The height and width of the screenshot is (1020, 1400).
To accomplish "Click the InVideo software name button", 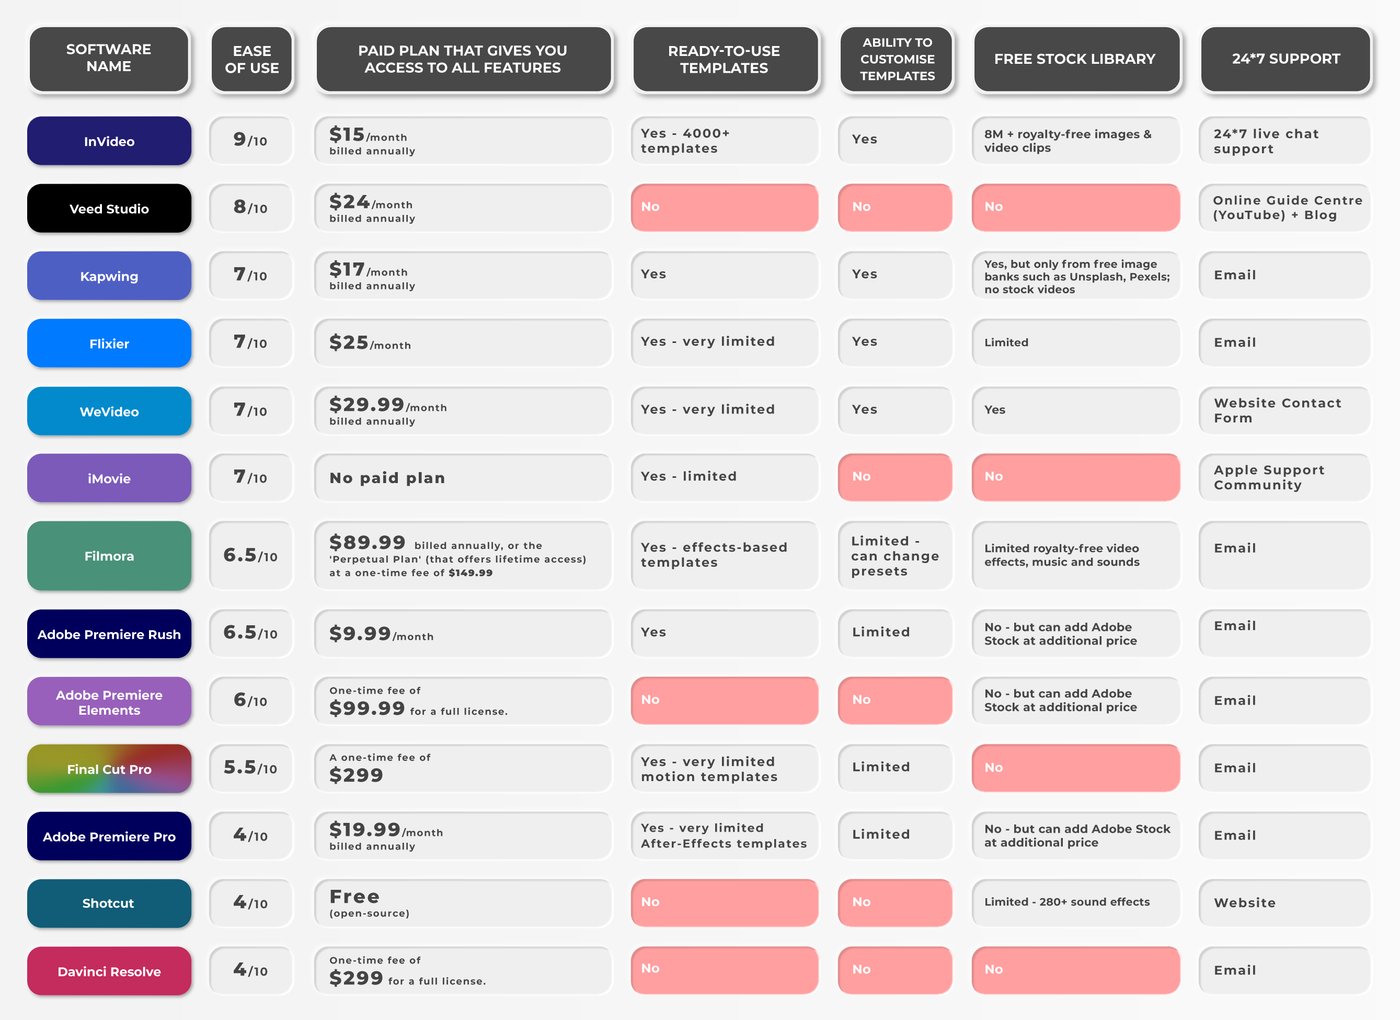I will click(109, 141).
